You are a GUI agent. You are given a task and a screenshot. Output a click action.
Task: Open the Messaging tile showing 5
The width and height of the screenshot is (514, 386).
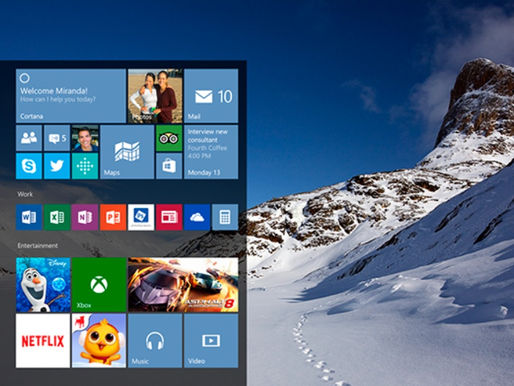[x=57, y=138]
